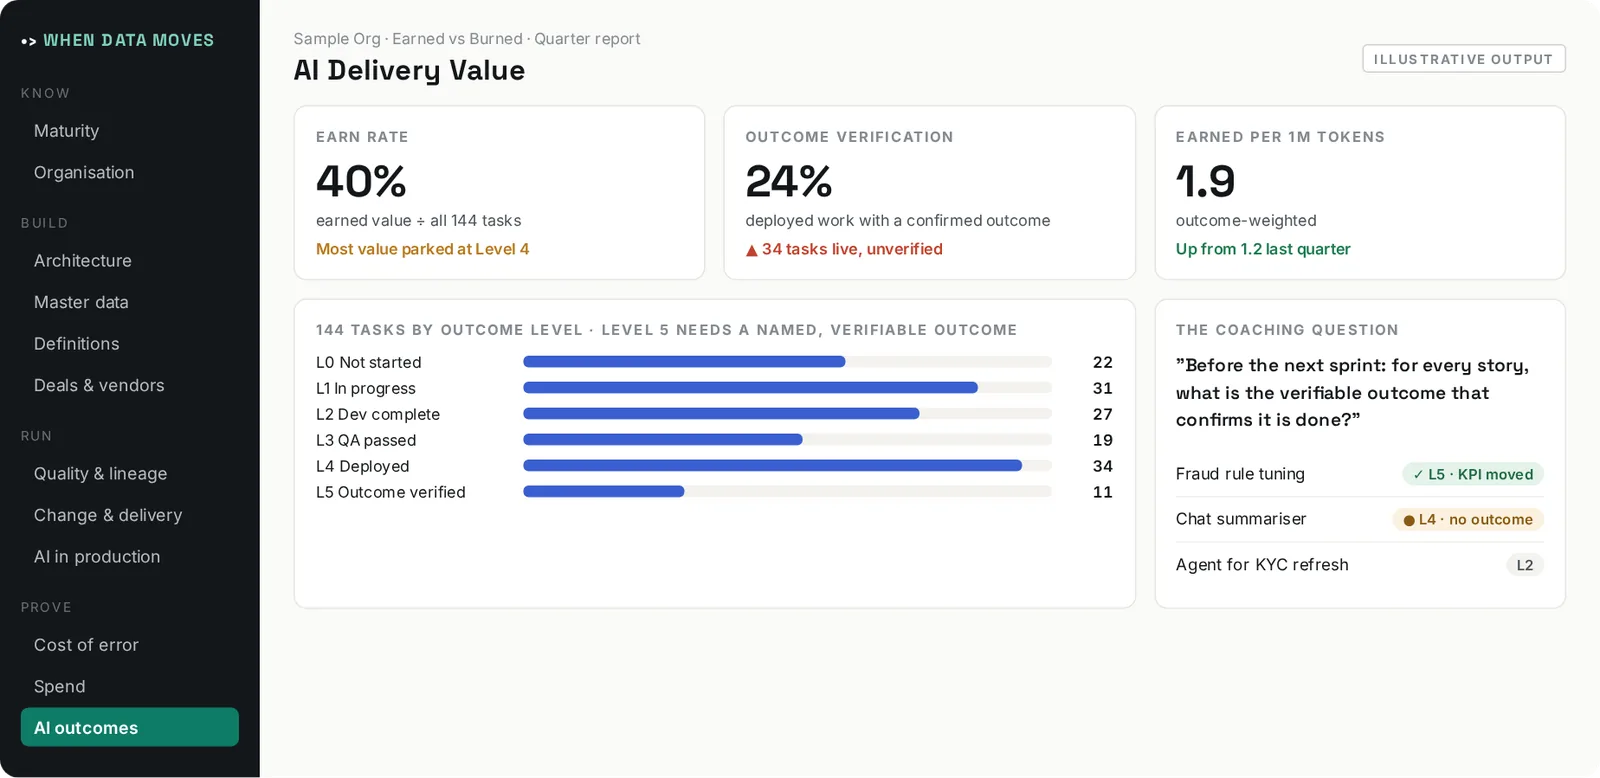Viewport: 1600px width, 778px height.
Task: Click the Illustrative Output badge
Action: click(1464, 59)
